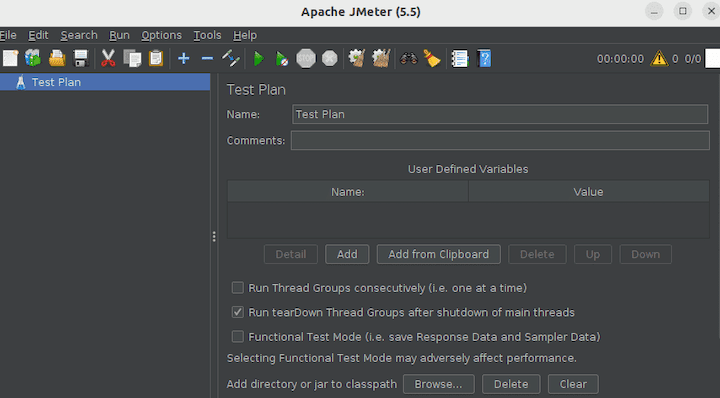Click the classpath Delete button
Screen dimensions: 720x398
(511, 384)
